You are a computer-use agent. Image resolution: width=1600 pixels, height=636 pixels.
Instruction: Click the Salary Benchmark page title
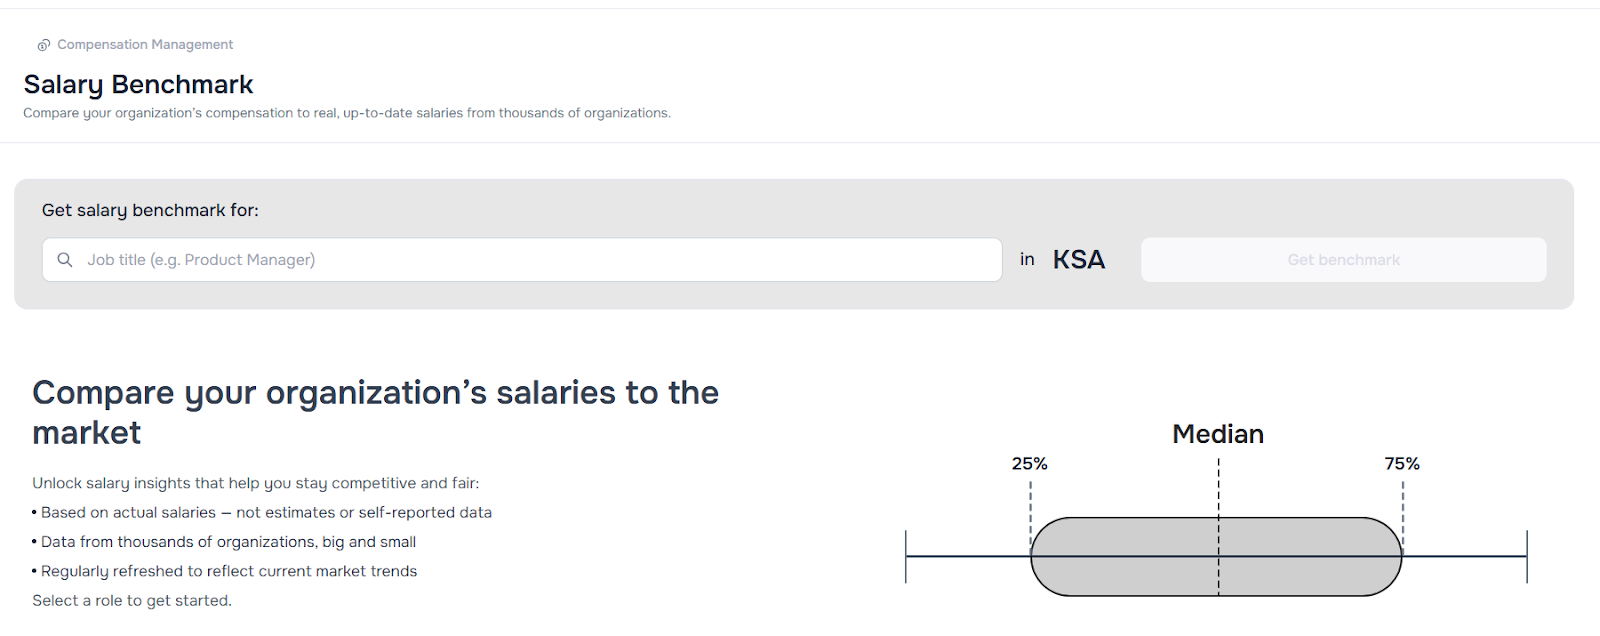138,85
